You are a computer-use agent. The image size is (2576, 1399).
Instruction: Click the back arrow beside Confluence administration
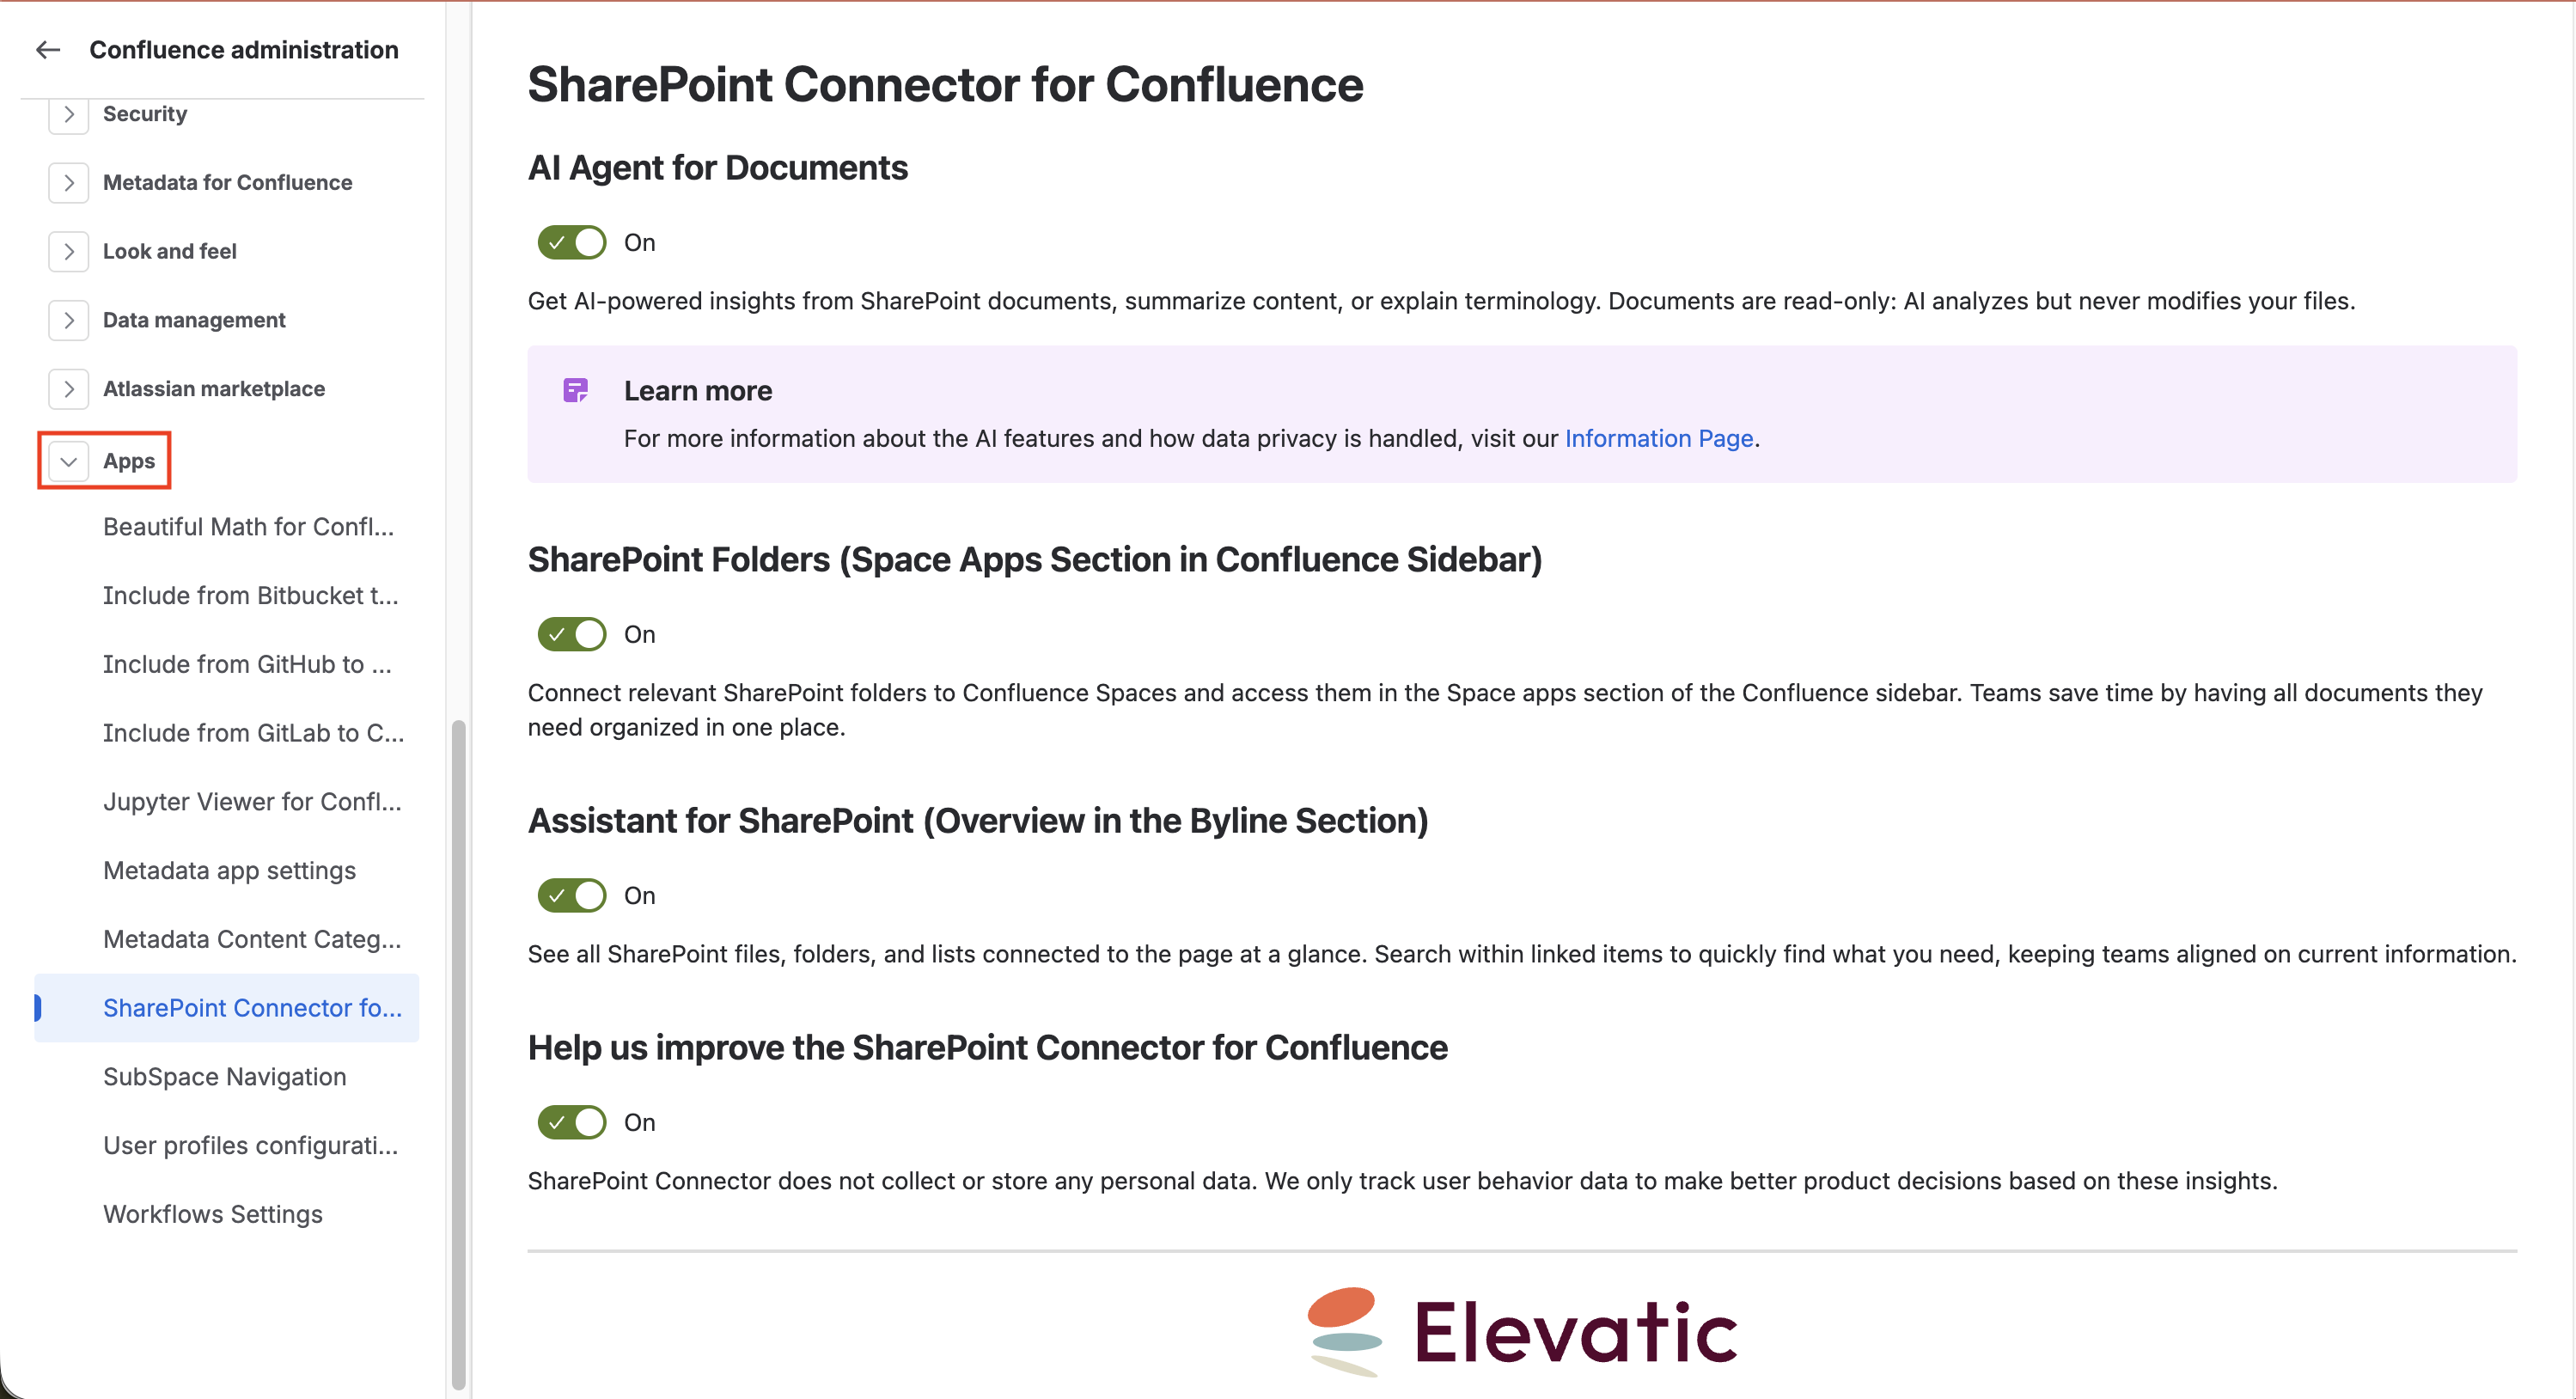[48, 49]
